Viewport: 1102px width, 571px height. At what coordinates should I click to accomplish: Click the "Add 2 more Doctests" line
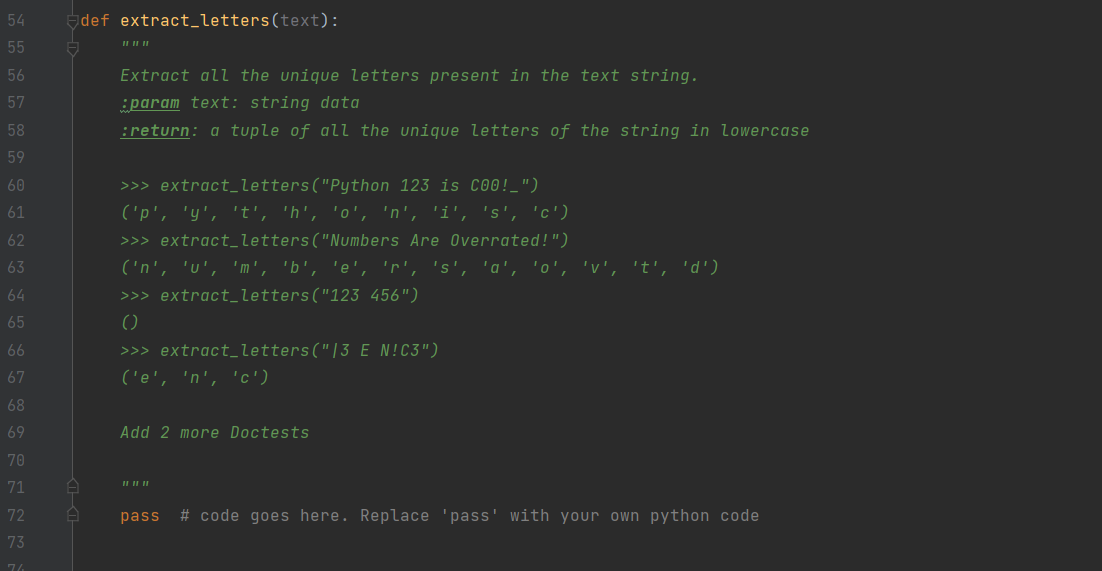coord(215,432)
